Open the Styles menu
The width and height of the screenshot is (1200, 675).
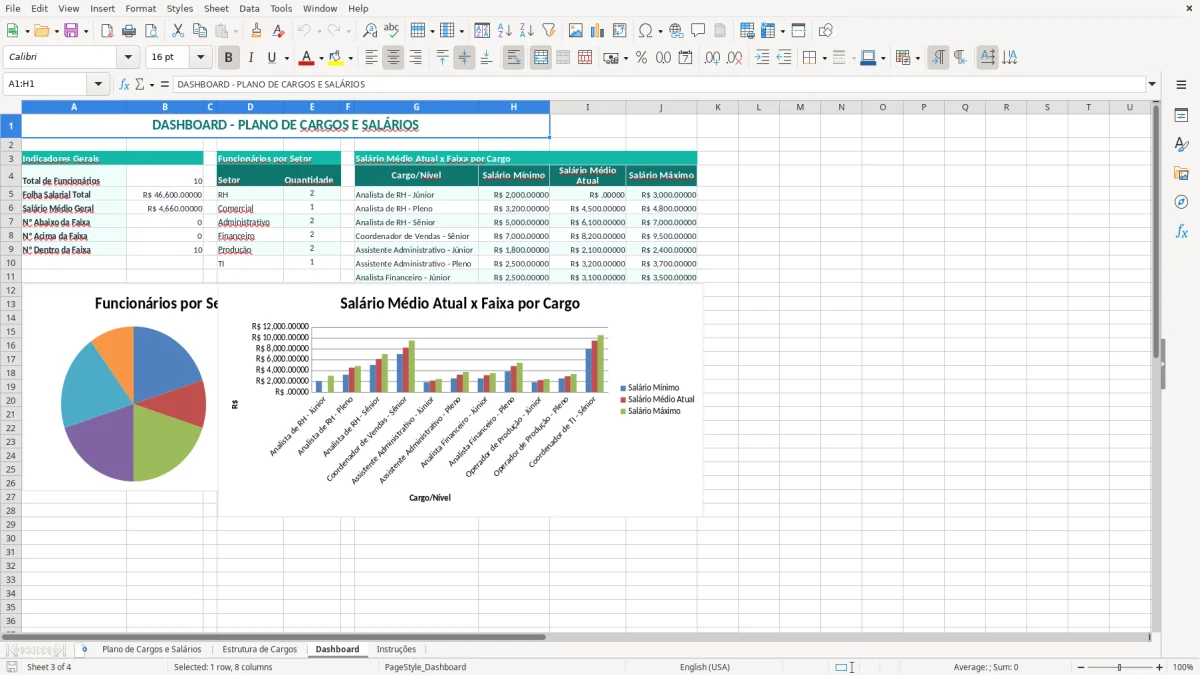coord(180,8)
